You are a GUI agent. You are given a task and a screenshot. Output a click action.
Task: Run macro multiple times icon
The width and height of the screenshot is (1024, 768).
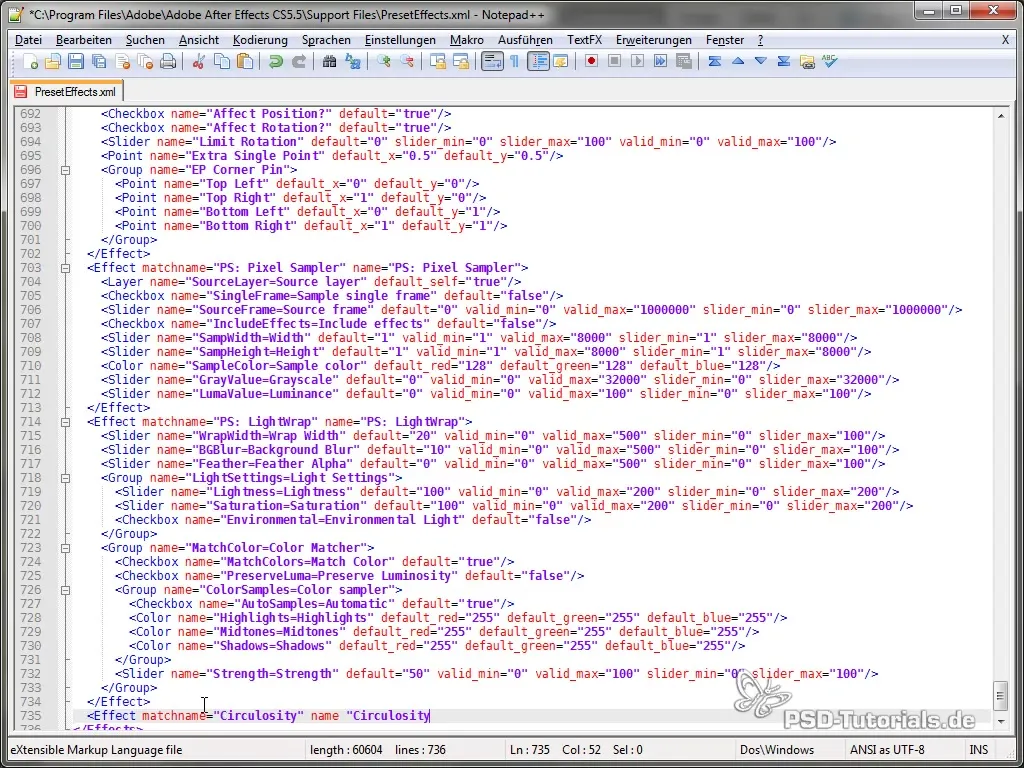[x=660, y=62]
